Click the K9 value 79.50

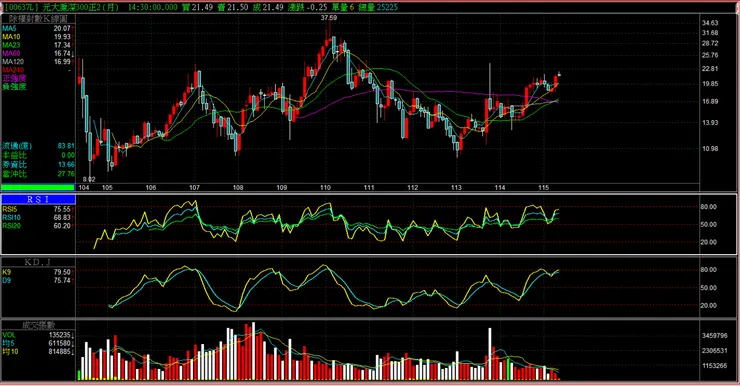pos(61,272)
